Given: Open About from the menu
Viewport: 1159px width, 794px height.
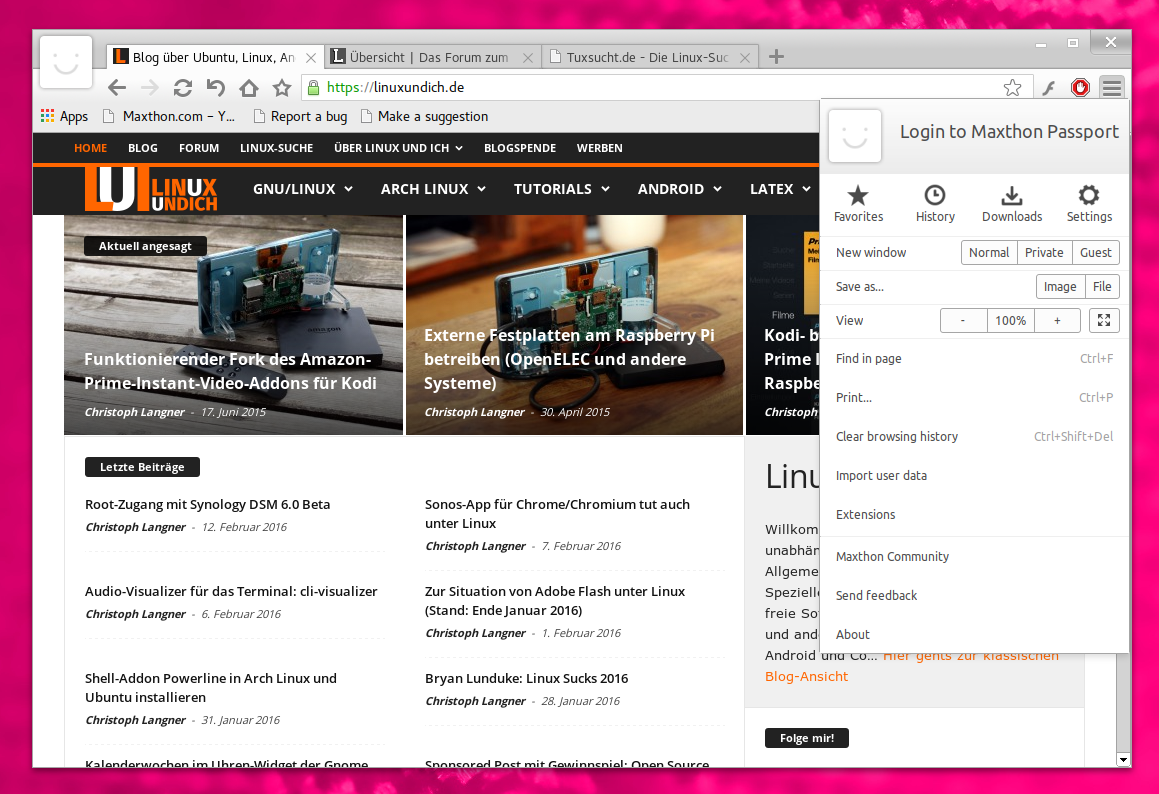Looking at the screenshot, I should pos(974,634).
